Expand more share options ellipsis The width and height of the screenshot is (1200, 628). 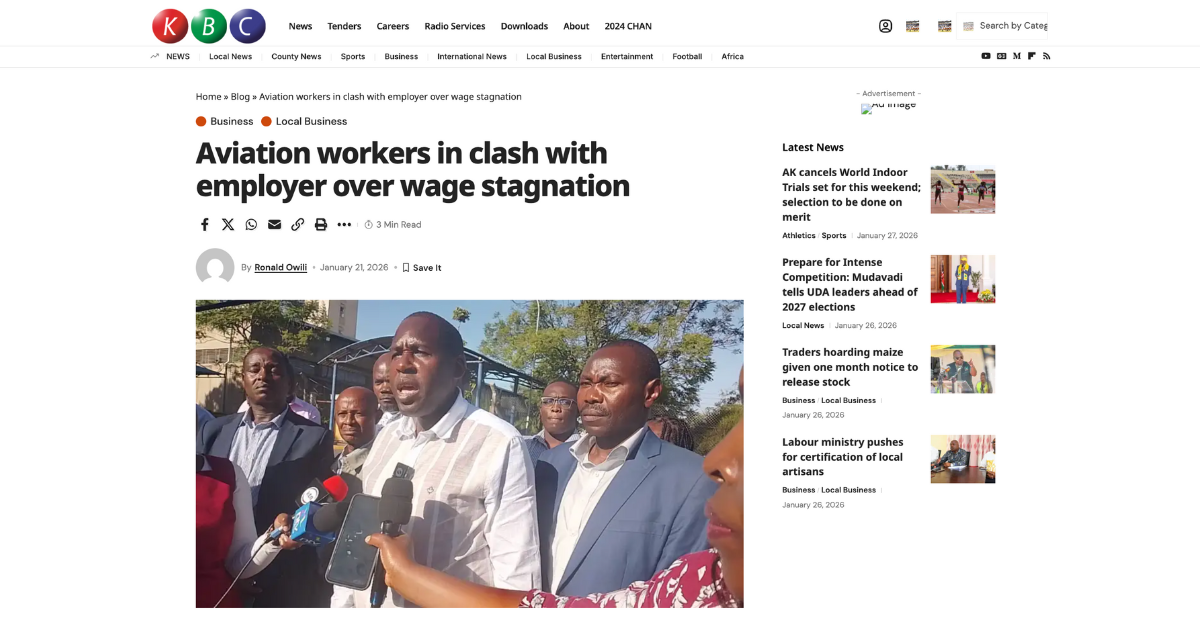click(344, 225)
